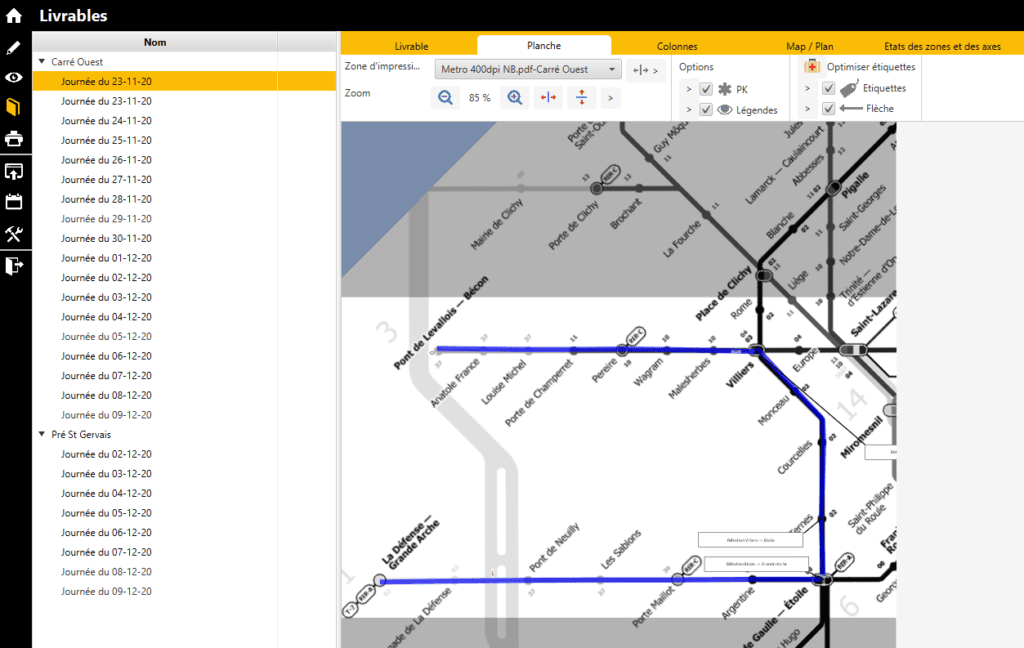Click the Etiquettes tag icon

coord(849,88)
